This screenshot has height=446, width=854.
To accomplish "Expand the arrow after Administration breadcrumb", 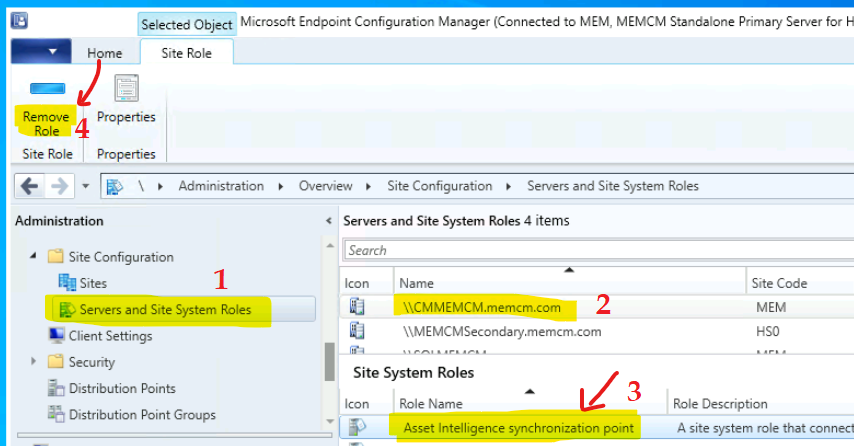I will click(280, 186).
